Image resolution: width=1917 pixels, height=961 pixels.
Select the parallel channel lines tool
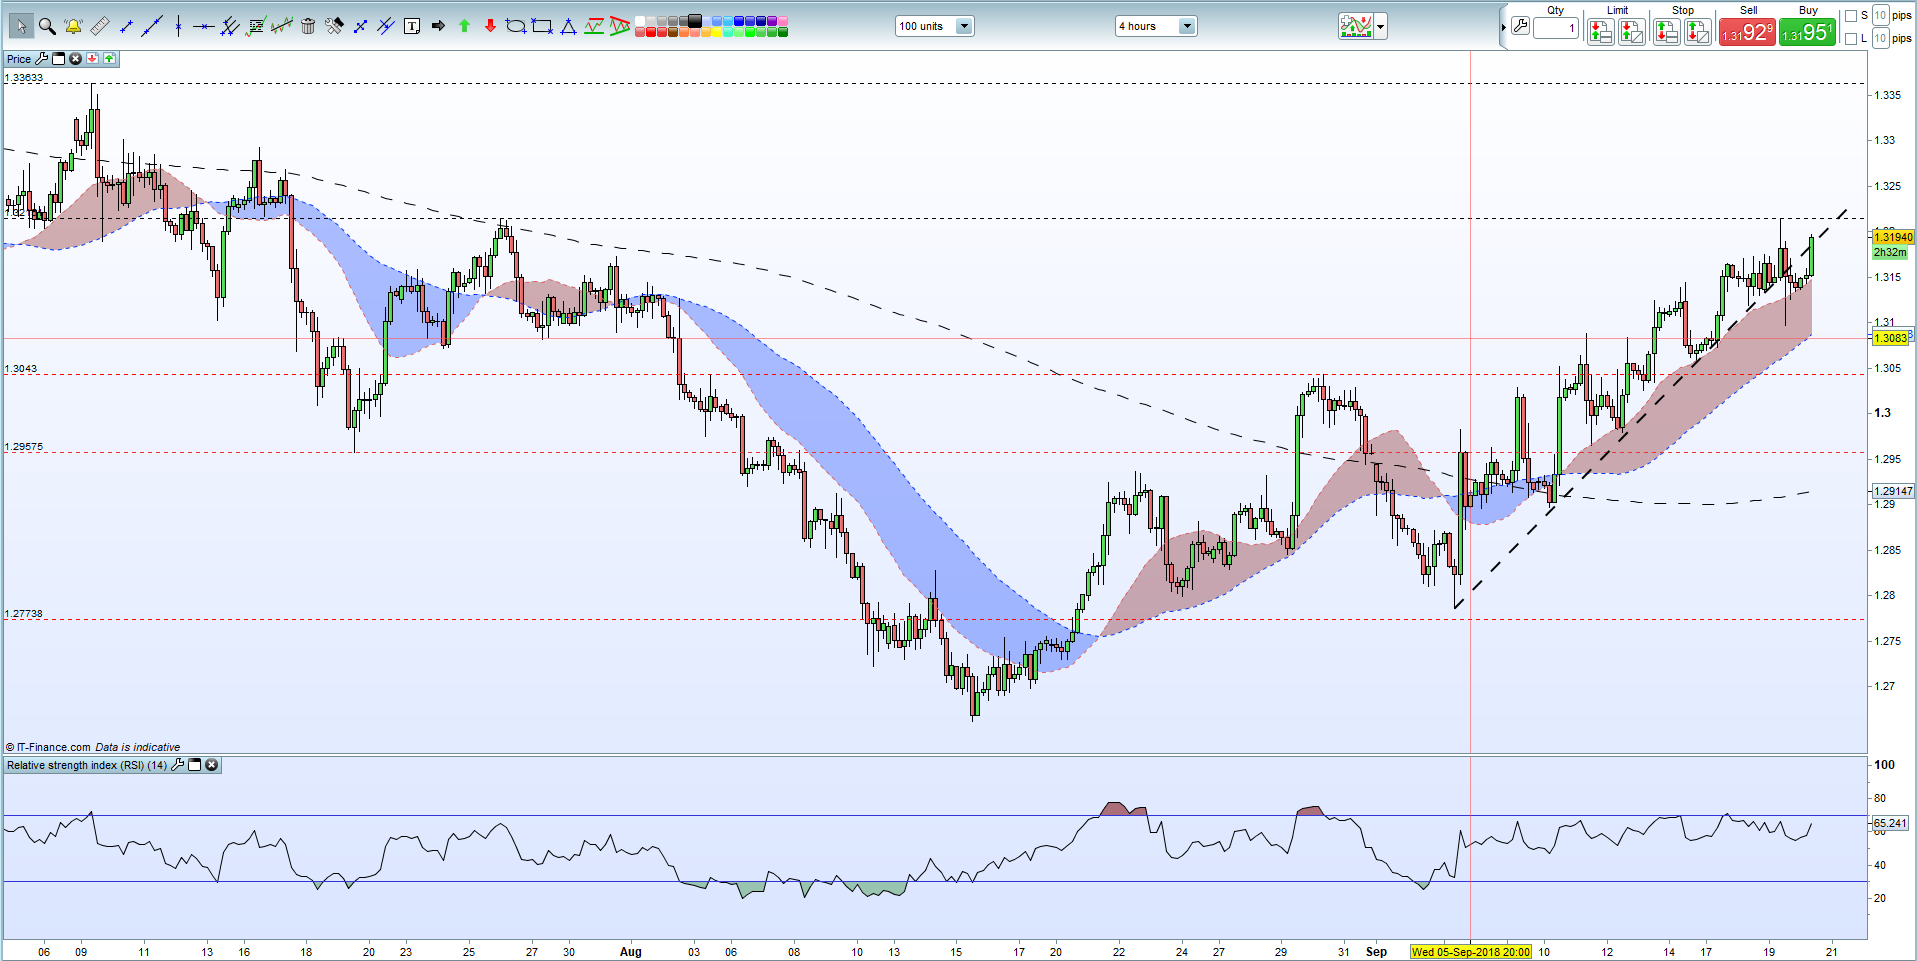tap(229, 26)
